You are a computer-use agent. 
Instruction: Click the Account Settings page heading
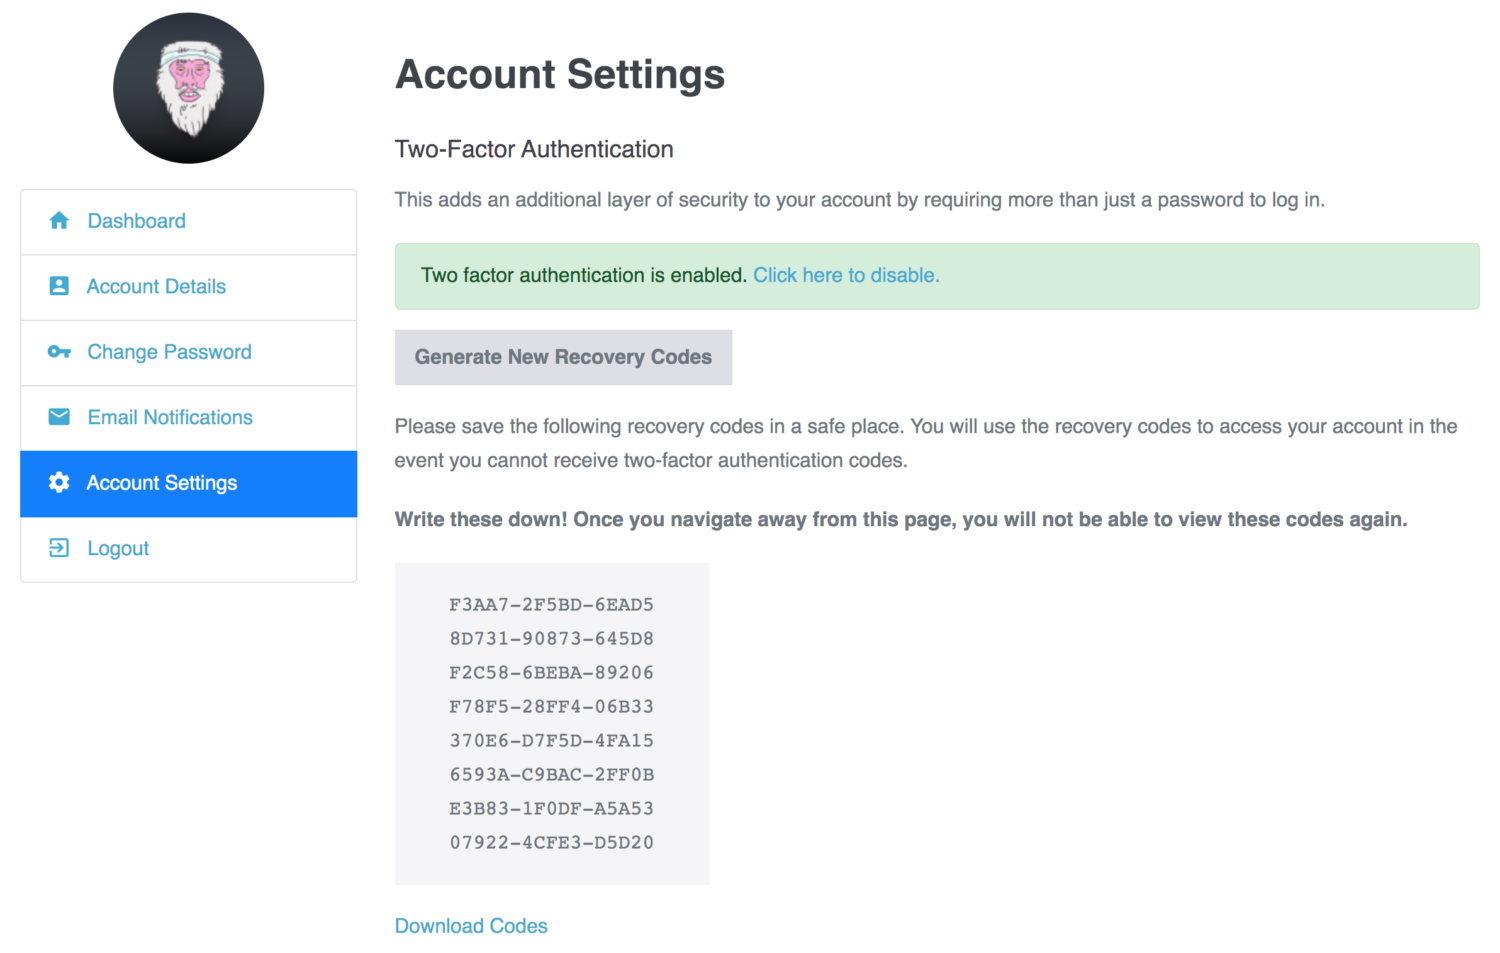coord(560,75)
